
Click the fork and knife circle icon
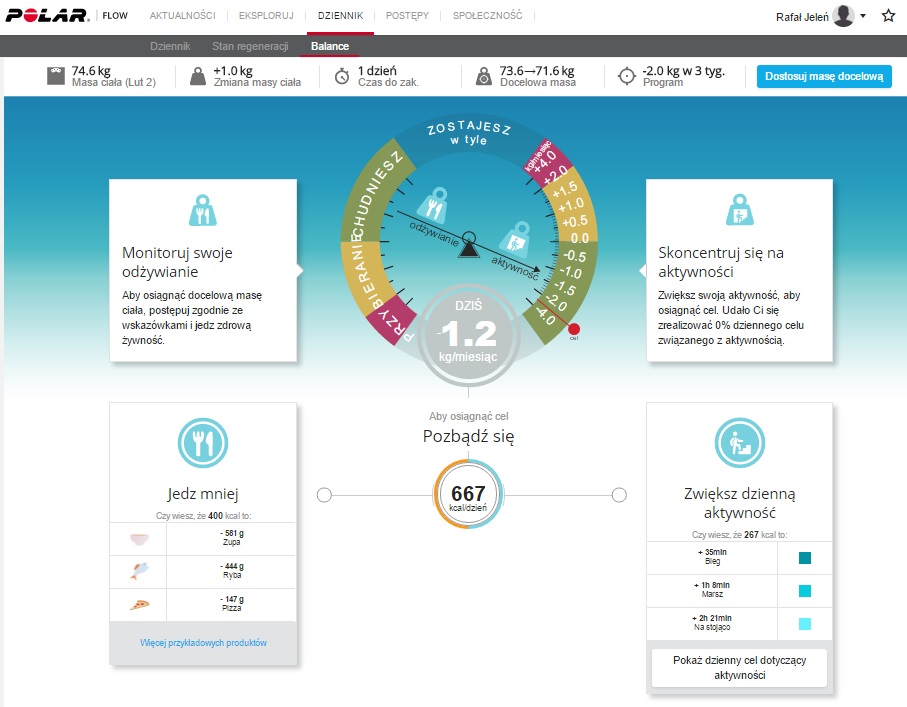click(202, 443)
